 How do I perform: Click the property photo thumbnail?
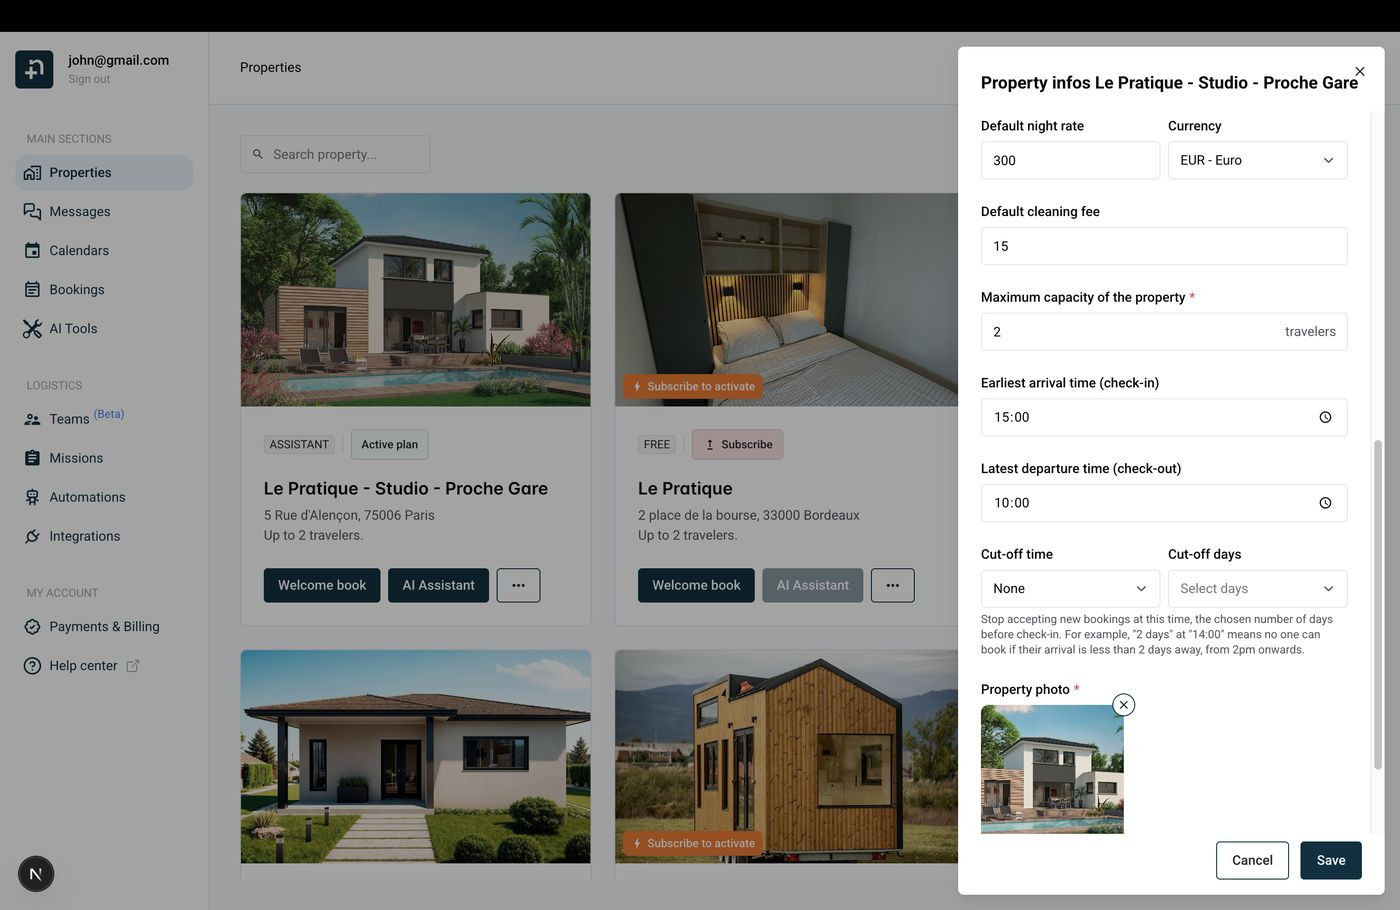coord(1052,770)
